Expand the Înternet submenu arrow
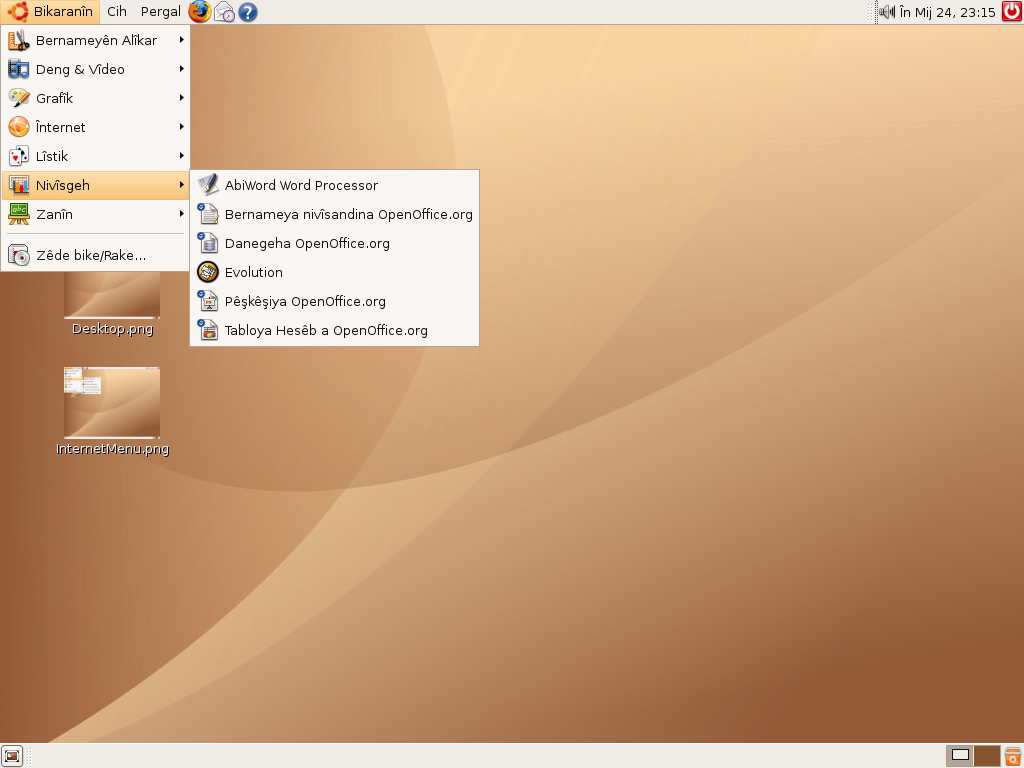The height and width of the screenshot is (768, 1024). [182, 127]
